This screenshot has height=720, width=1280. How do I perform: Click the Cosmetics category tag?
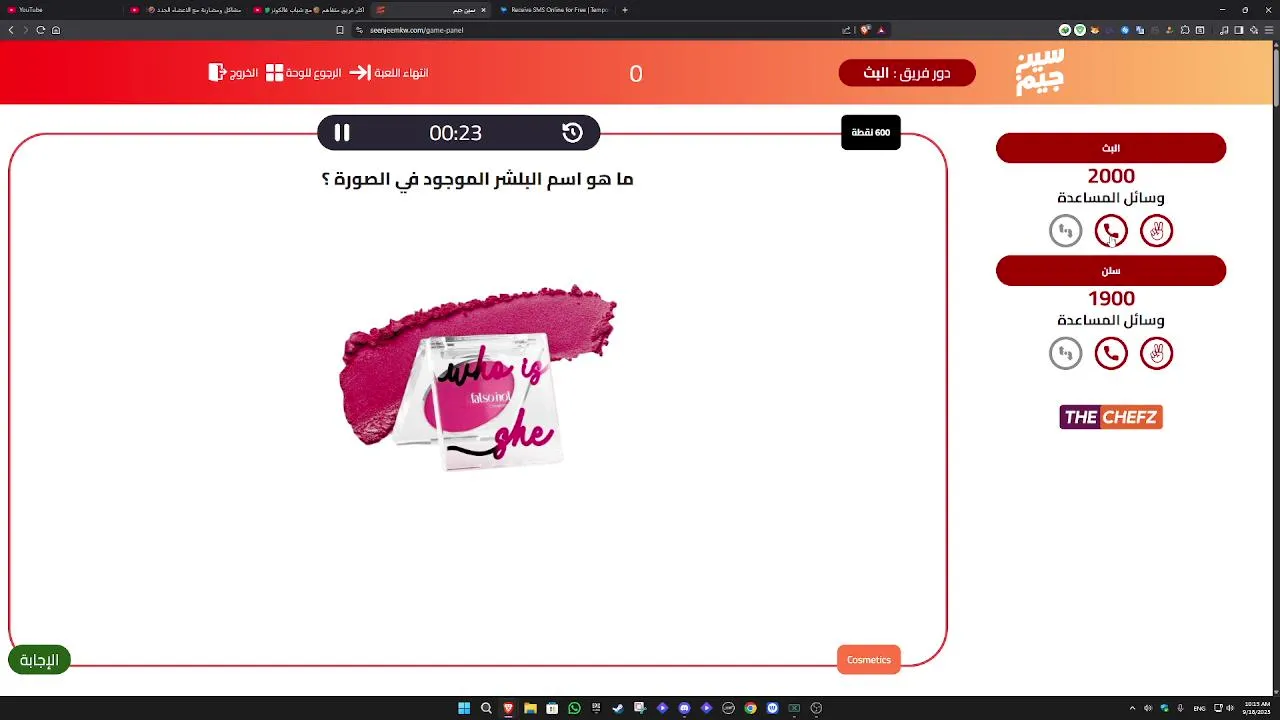(868, 660)
